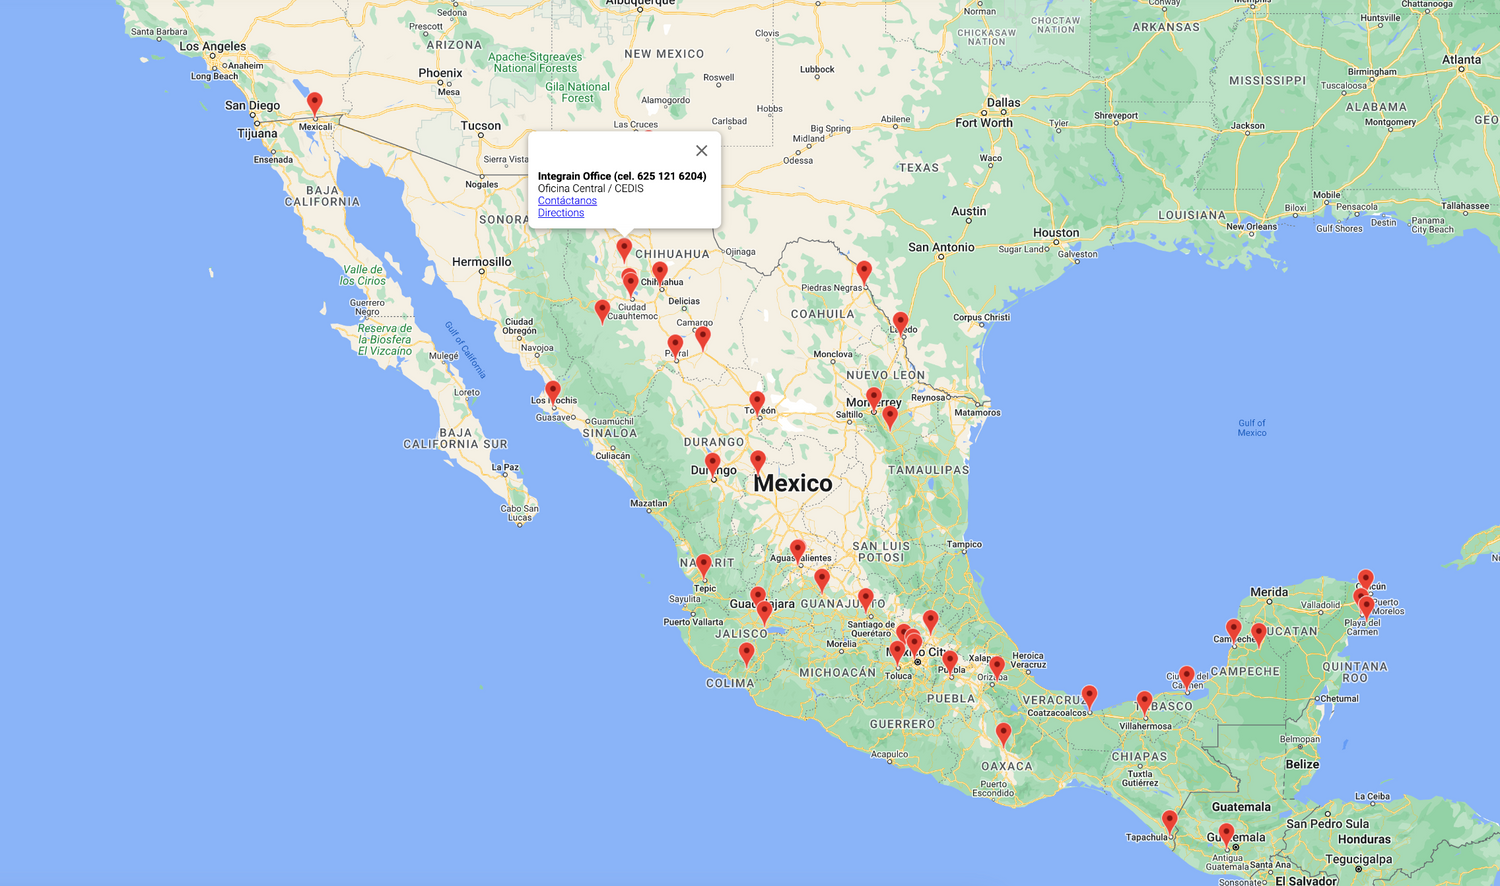The height and width of the screenshot is (886, 1500).
Task: Open the Contáctanos link in the popup
Action: coord(567,201)
